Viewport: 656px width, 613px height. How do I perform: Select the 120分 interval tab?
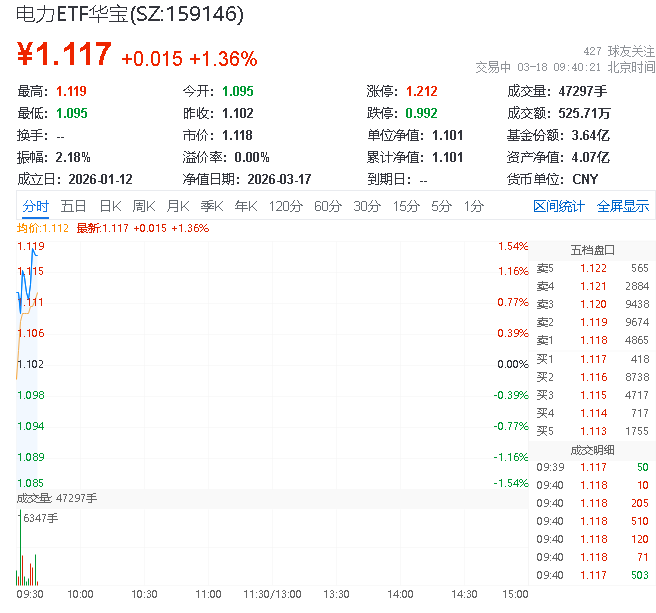286,206
